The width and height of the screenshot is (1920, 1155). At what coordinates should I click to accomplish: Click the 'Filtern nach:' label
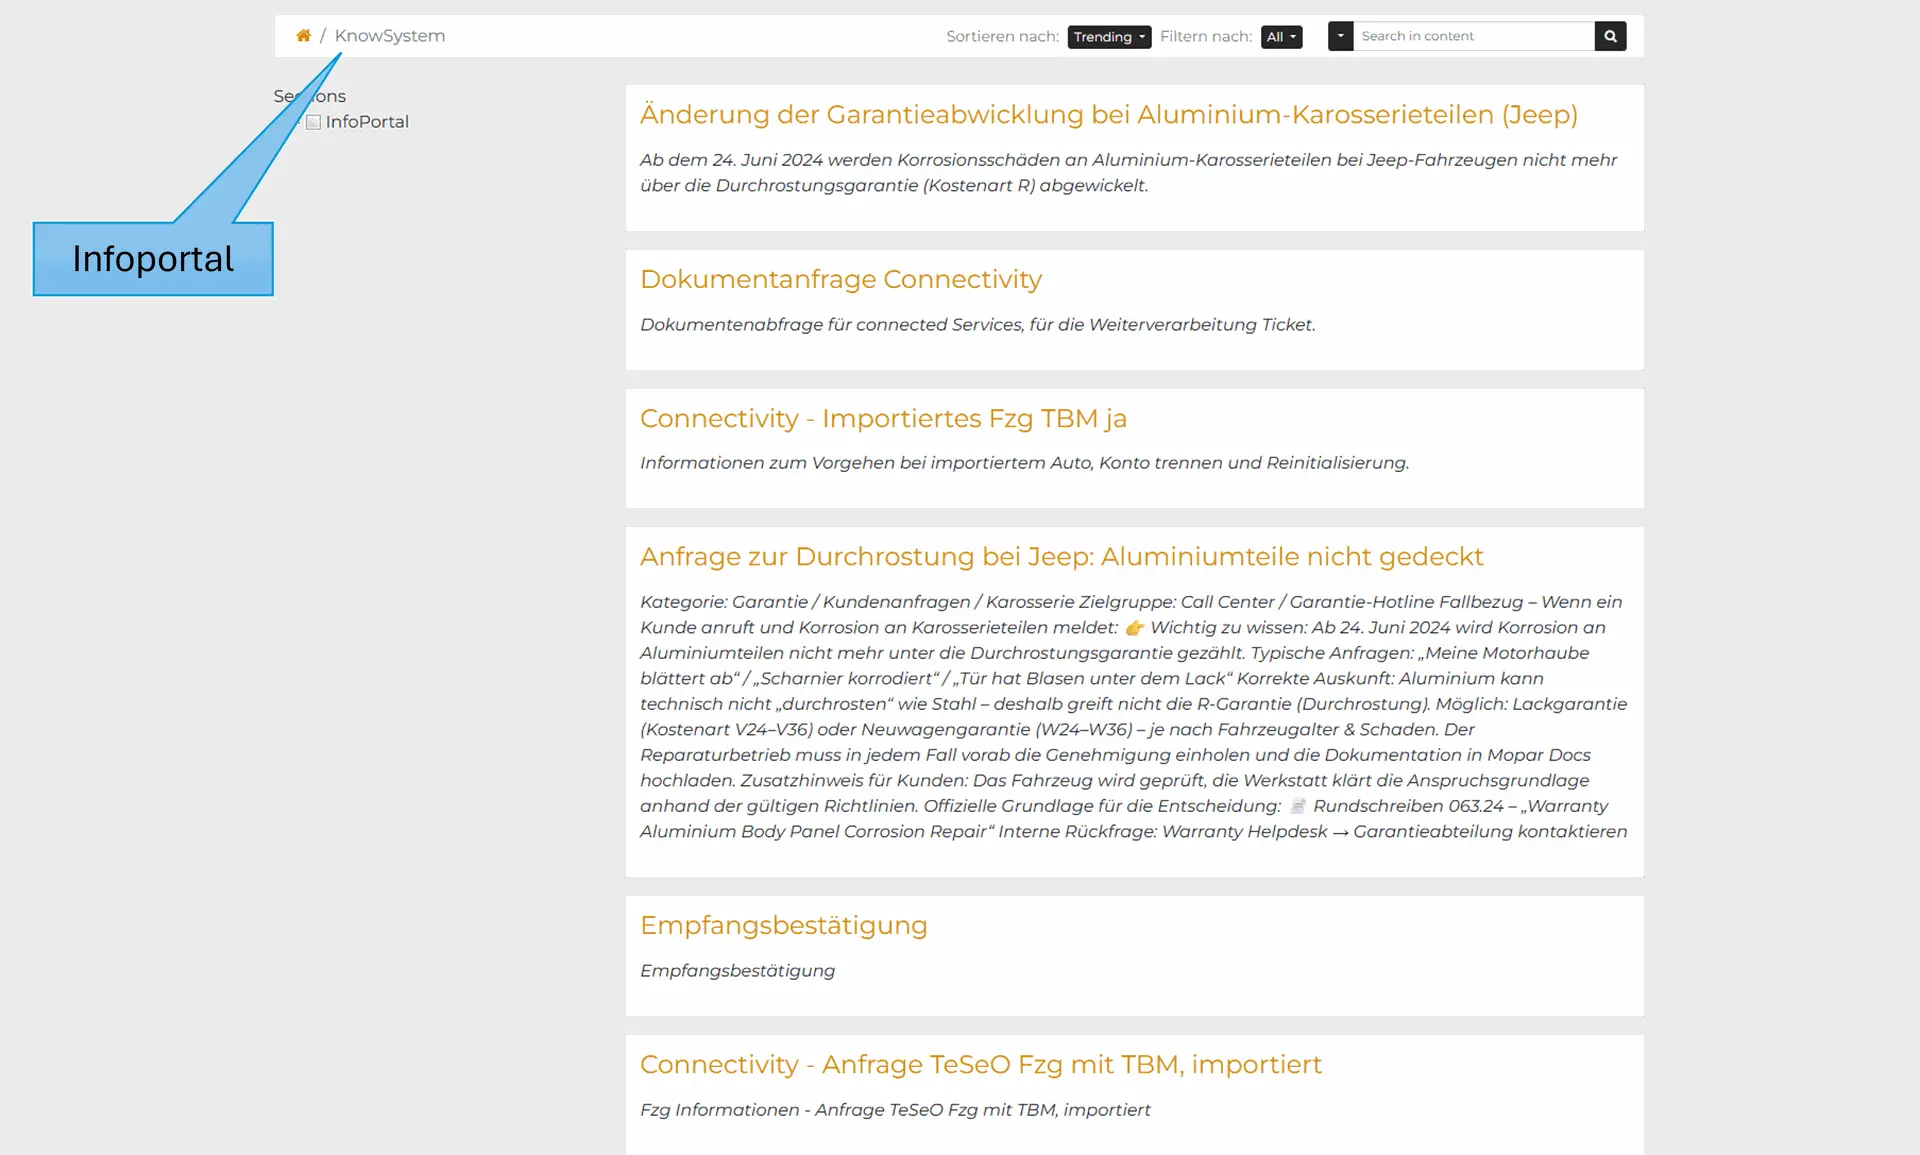[1205, 37]
